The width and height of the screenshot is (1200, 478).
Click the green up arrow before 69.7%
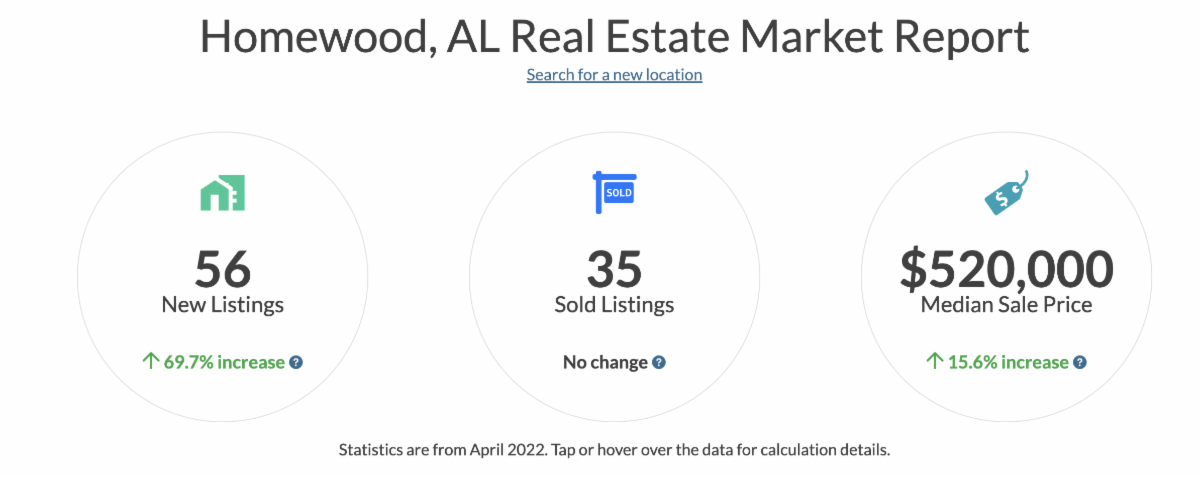[x=151, y=362]
